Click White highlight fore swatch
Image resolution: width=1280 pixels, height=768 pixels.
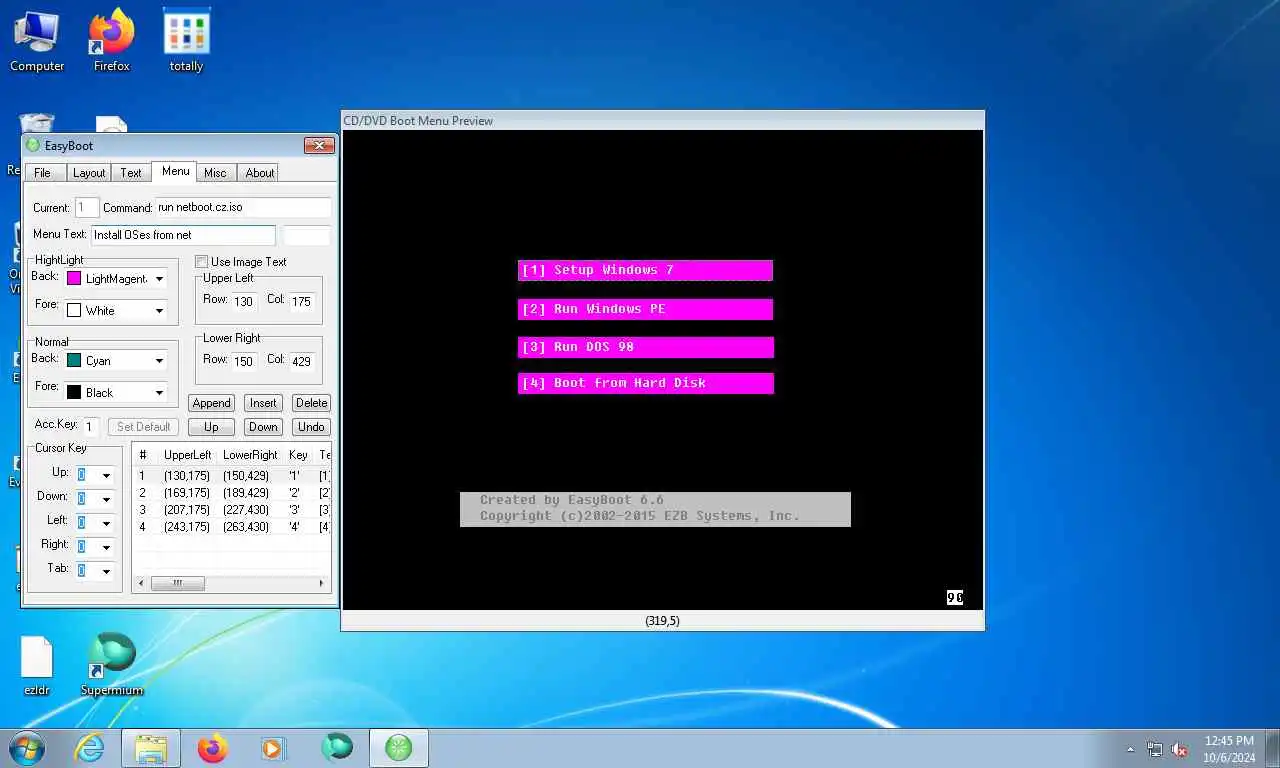tap(74, 311)
